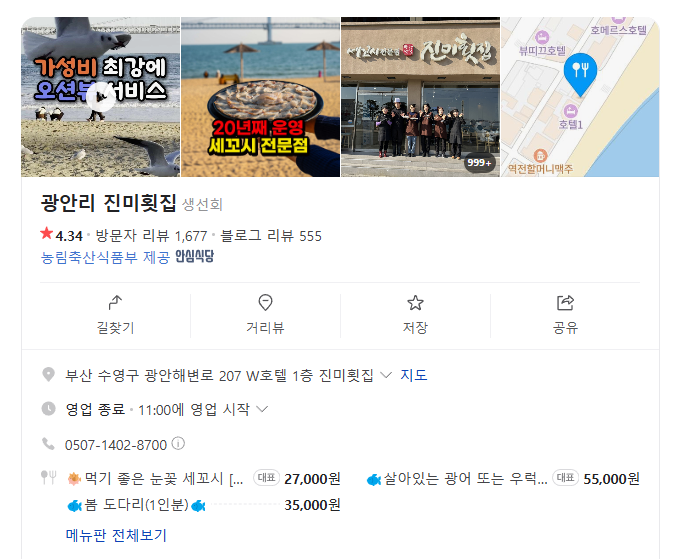Image resolution: width=679 pixels, height=559 pixels.
Task: Click the phone number info icon
Action: click(x=178, y=443)
